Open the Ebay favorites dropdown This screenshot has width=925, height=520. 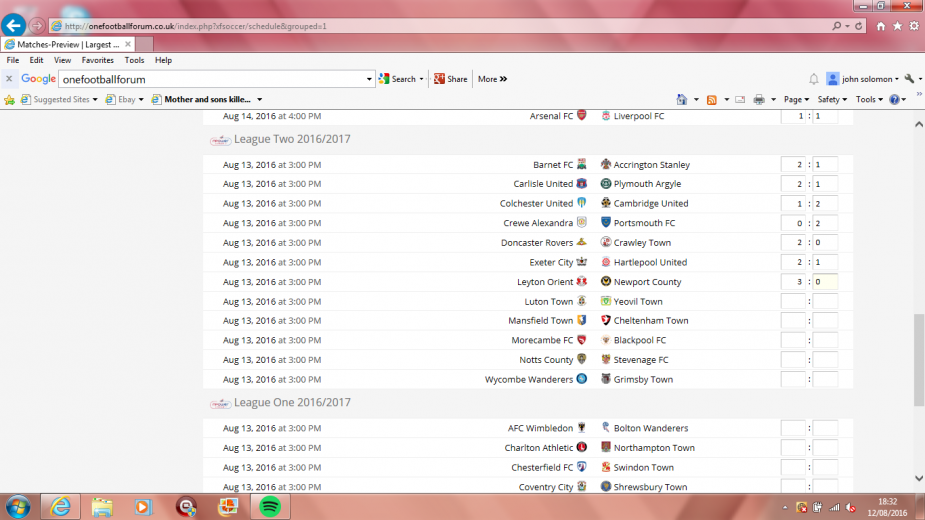(x=141, y=100)
